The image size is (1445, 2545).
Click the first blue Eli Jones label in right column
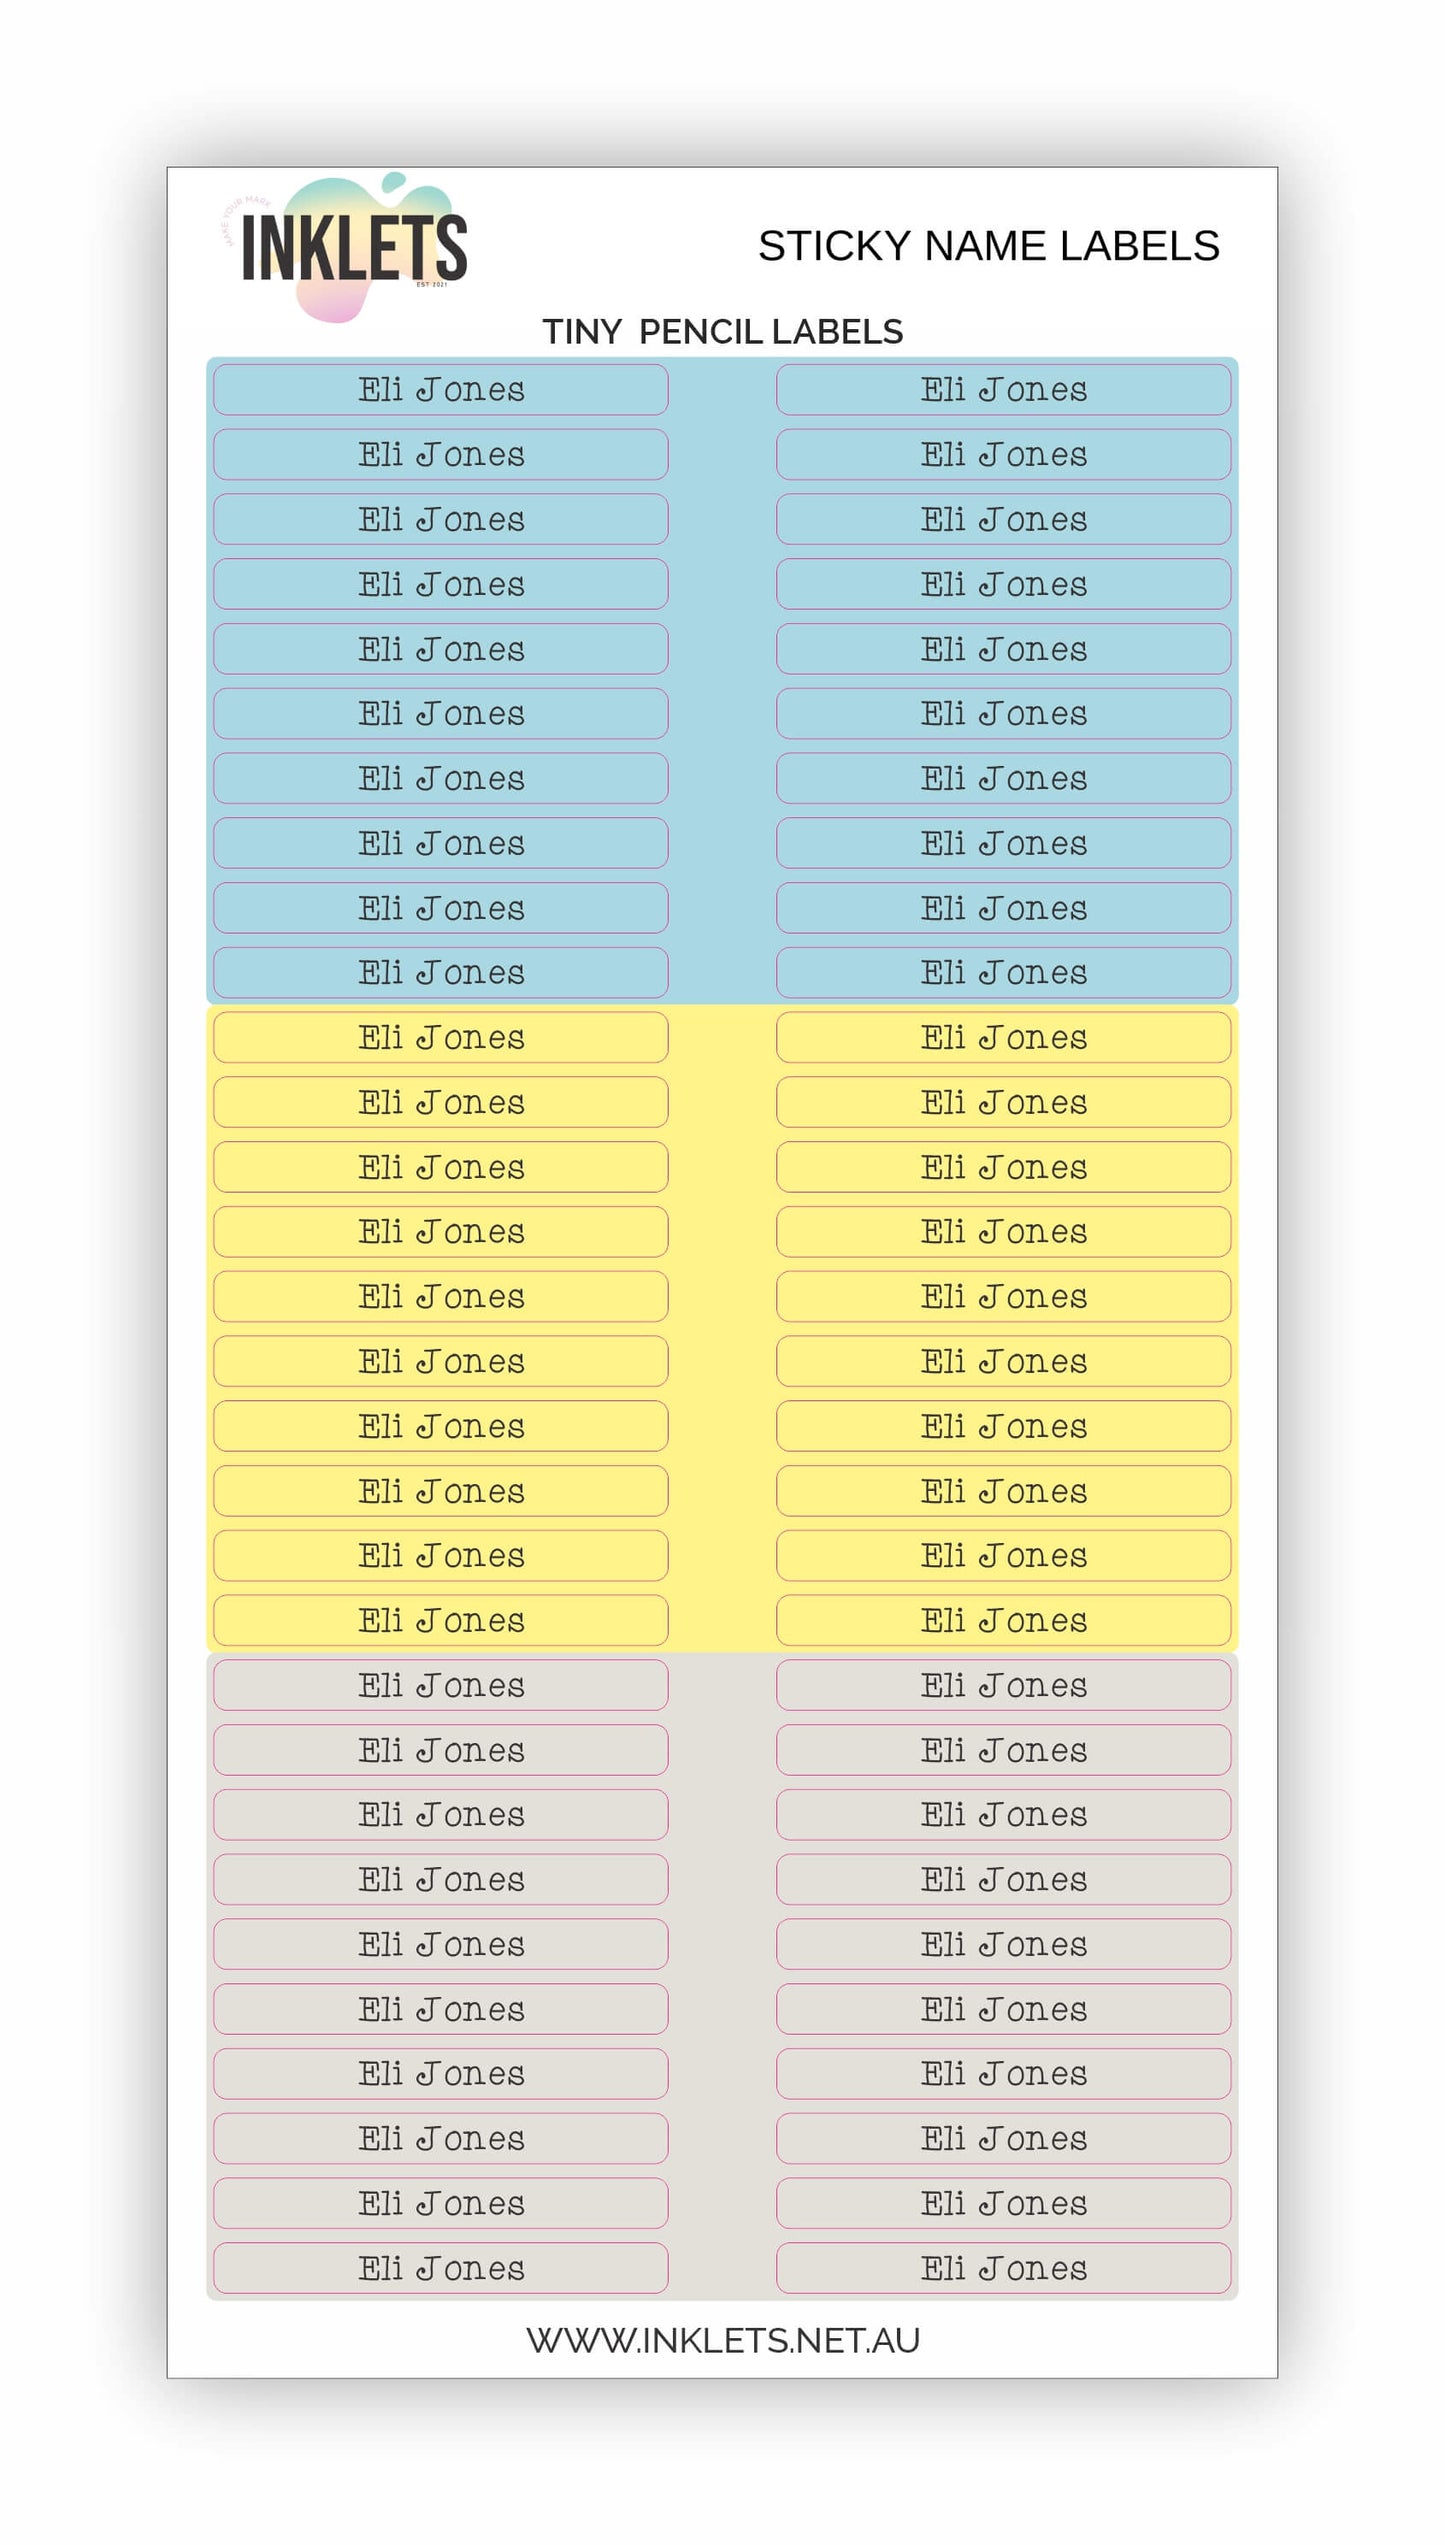point(1003,390)
